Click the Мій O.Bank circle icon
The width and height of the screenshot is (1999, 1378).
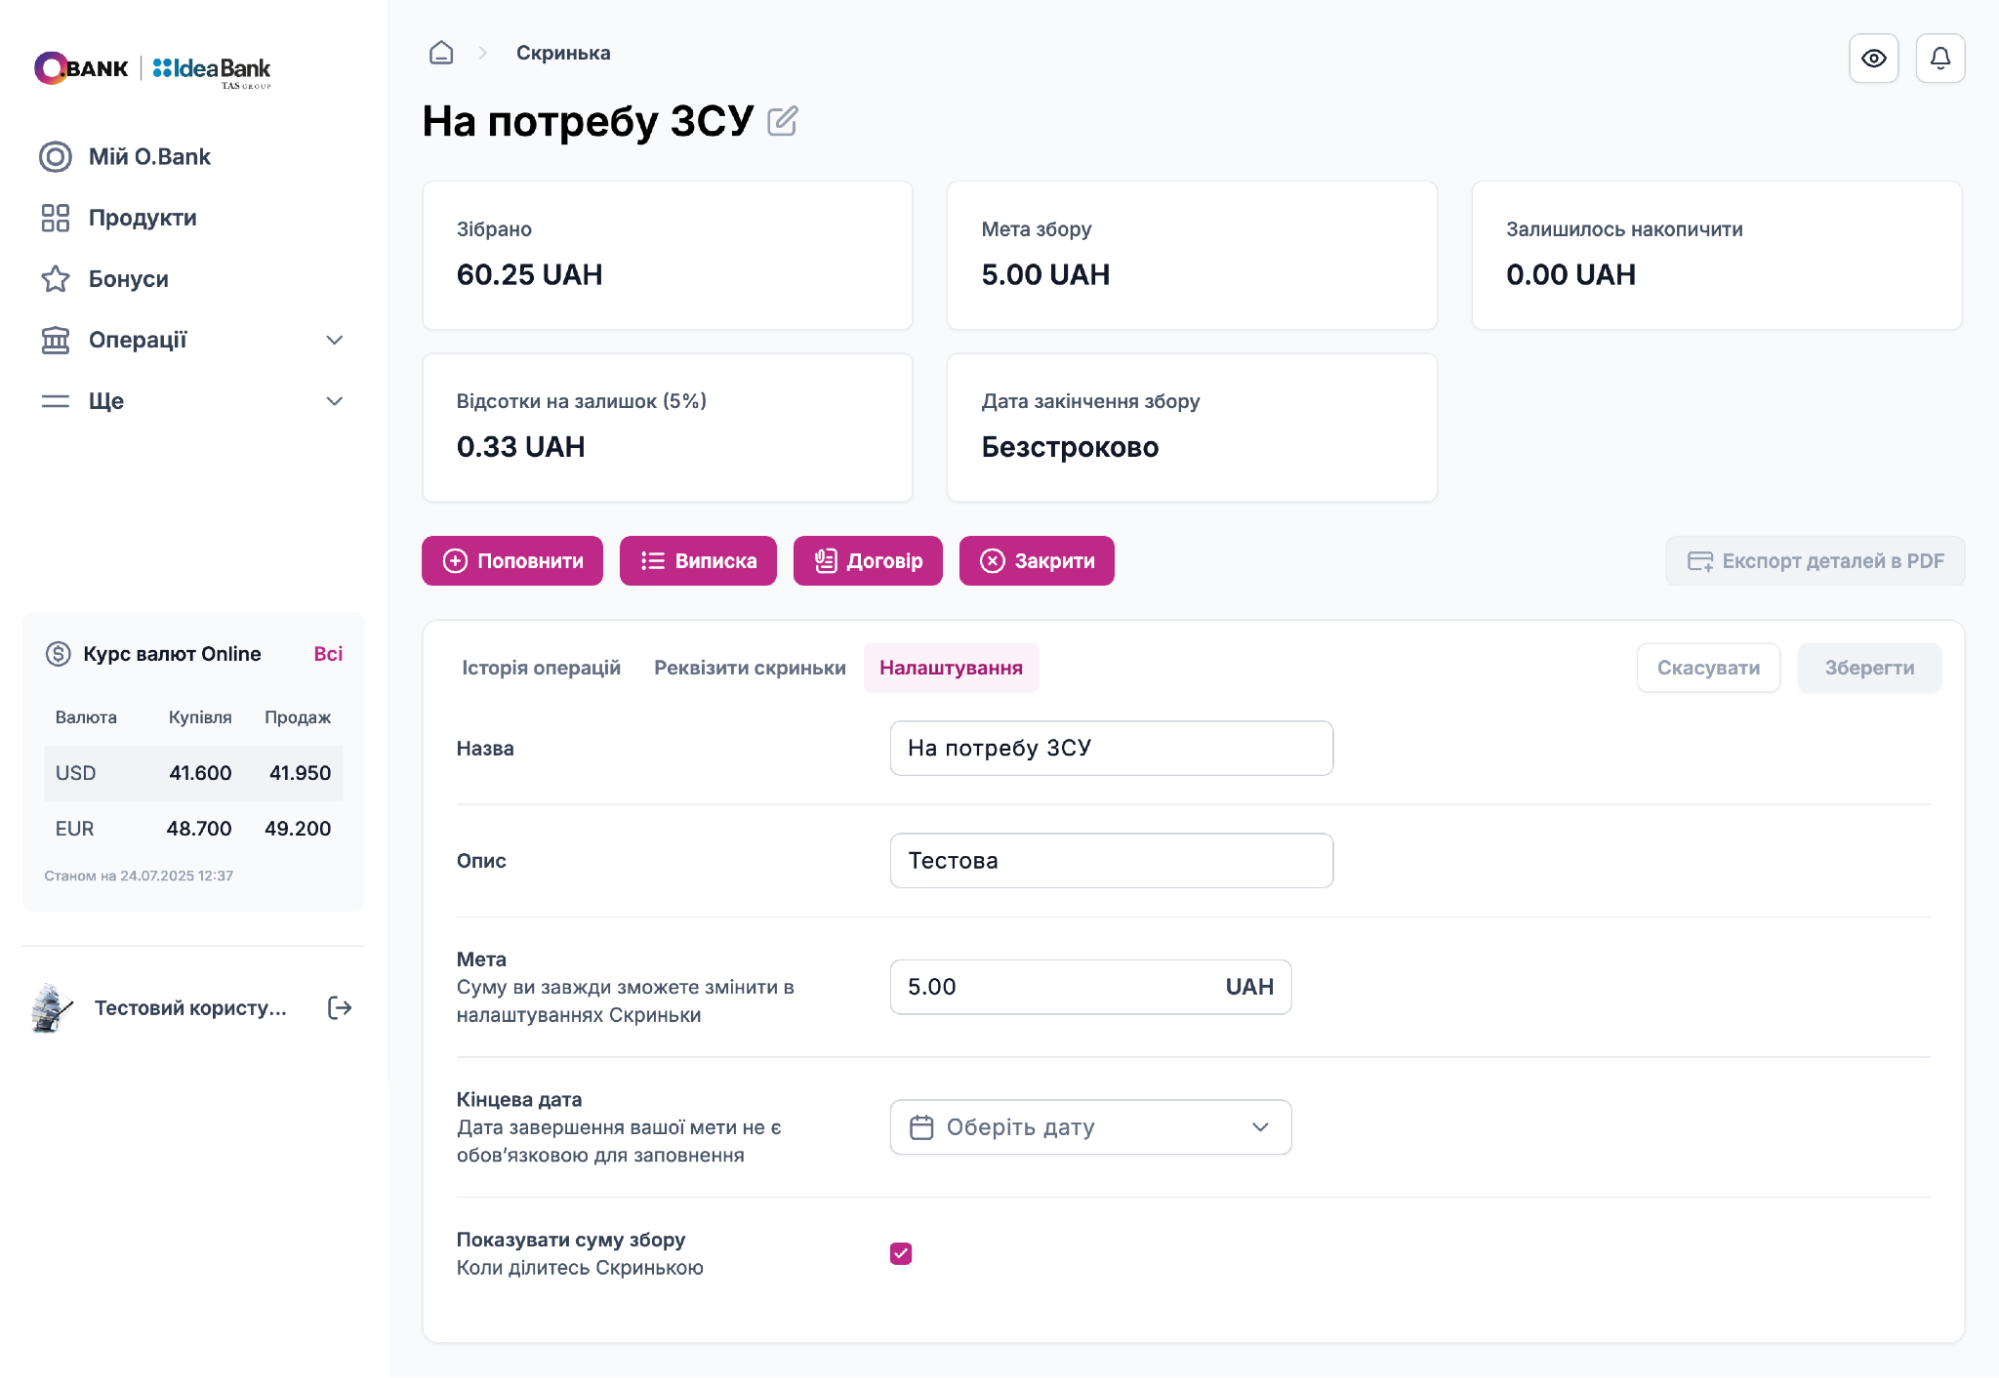[x=55, y=157]
